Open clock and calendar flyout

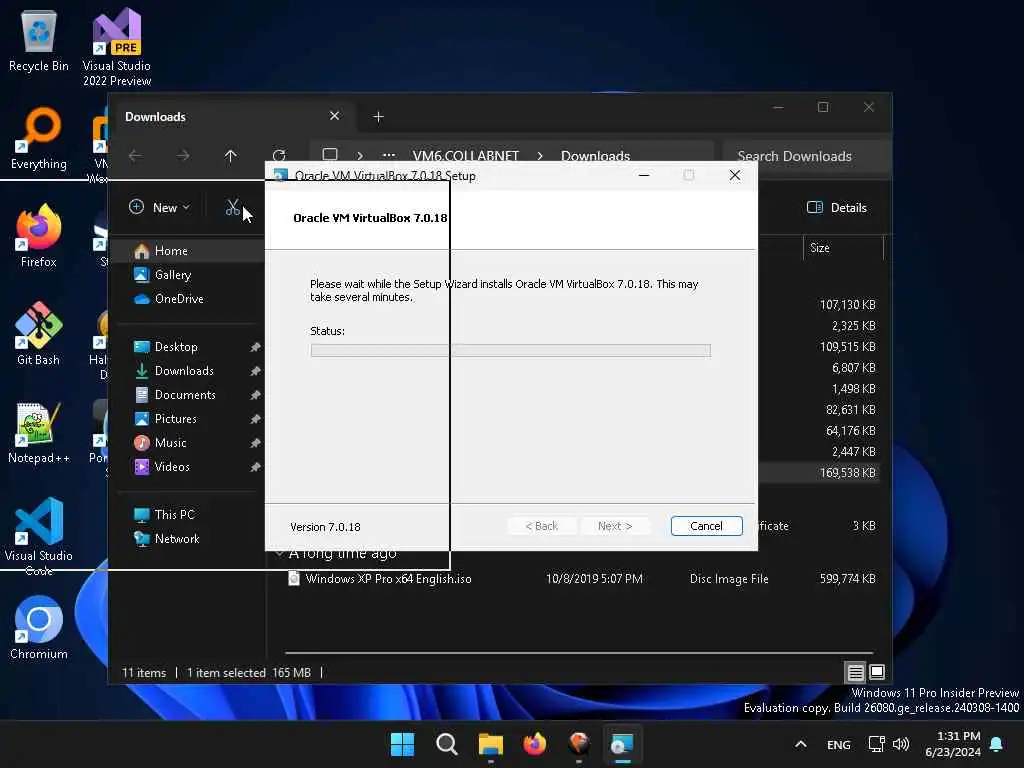tap(952, 744)
